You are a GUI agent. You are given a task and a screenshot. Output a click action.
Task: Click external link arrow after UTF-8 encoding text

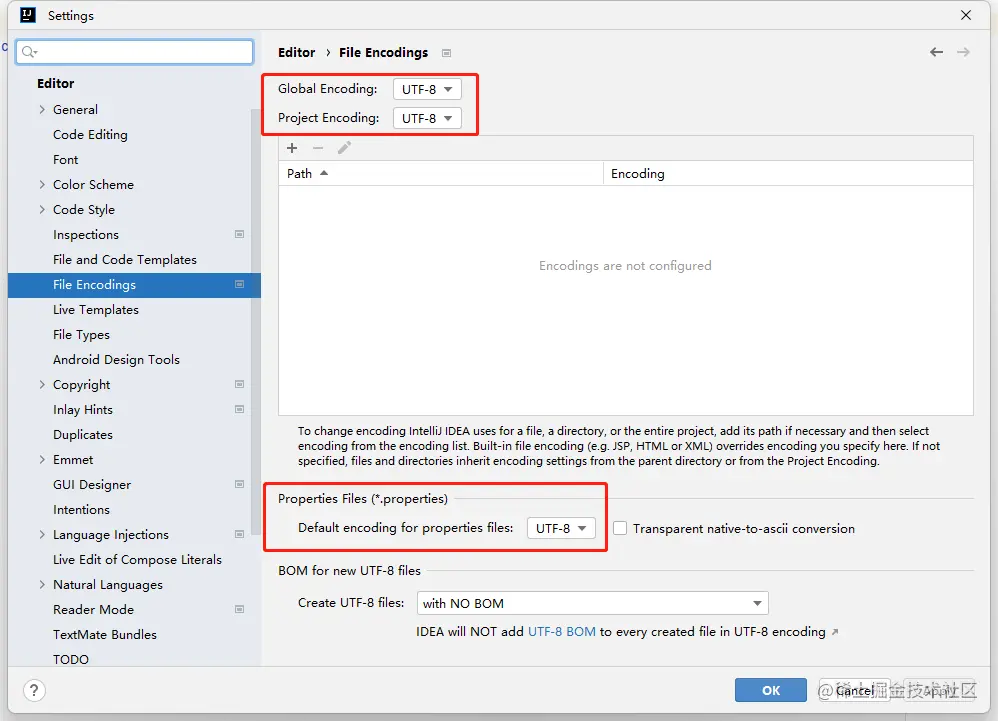[835, 632]
